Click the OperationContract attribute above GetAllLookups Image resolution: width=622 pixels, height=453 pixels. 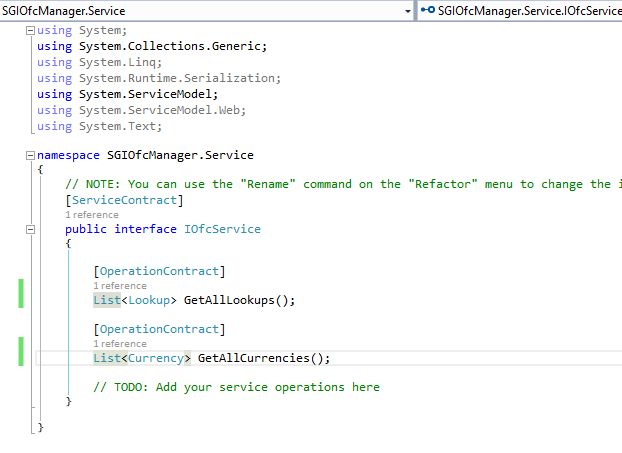(x=159, y=271)
